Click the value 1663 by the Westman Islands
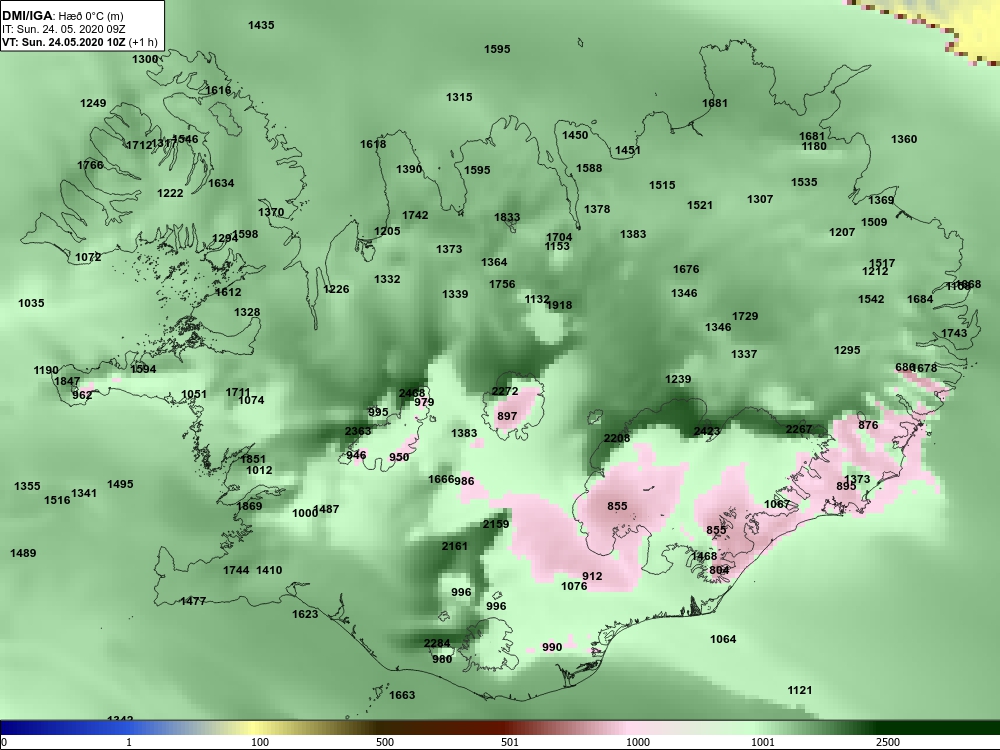This screenshot has width=1000, height=750. pyautogui.click(x=402, y=695)
